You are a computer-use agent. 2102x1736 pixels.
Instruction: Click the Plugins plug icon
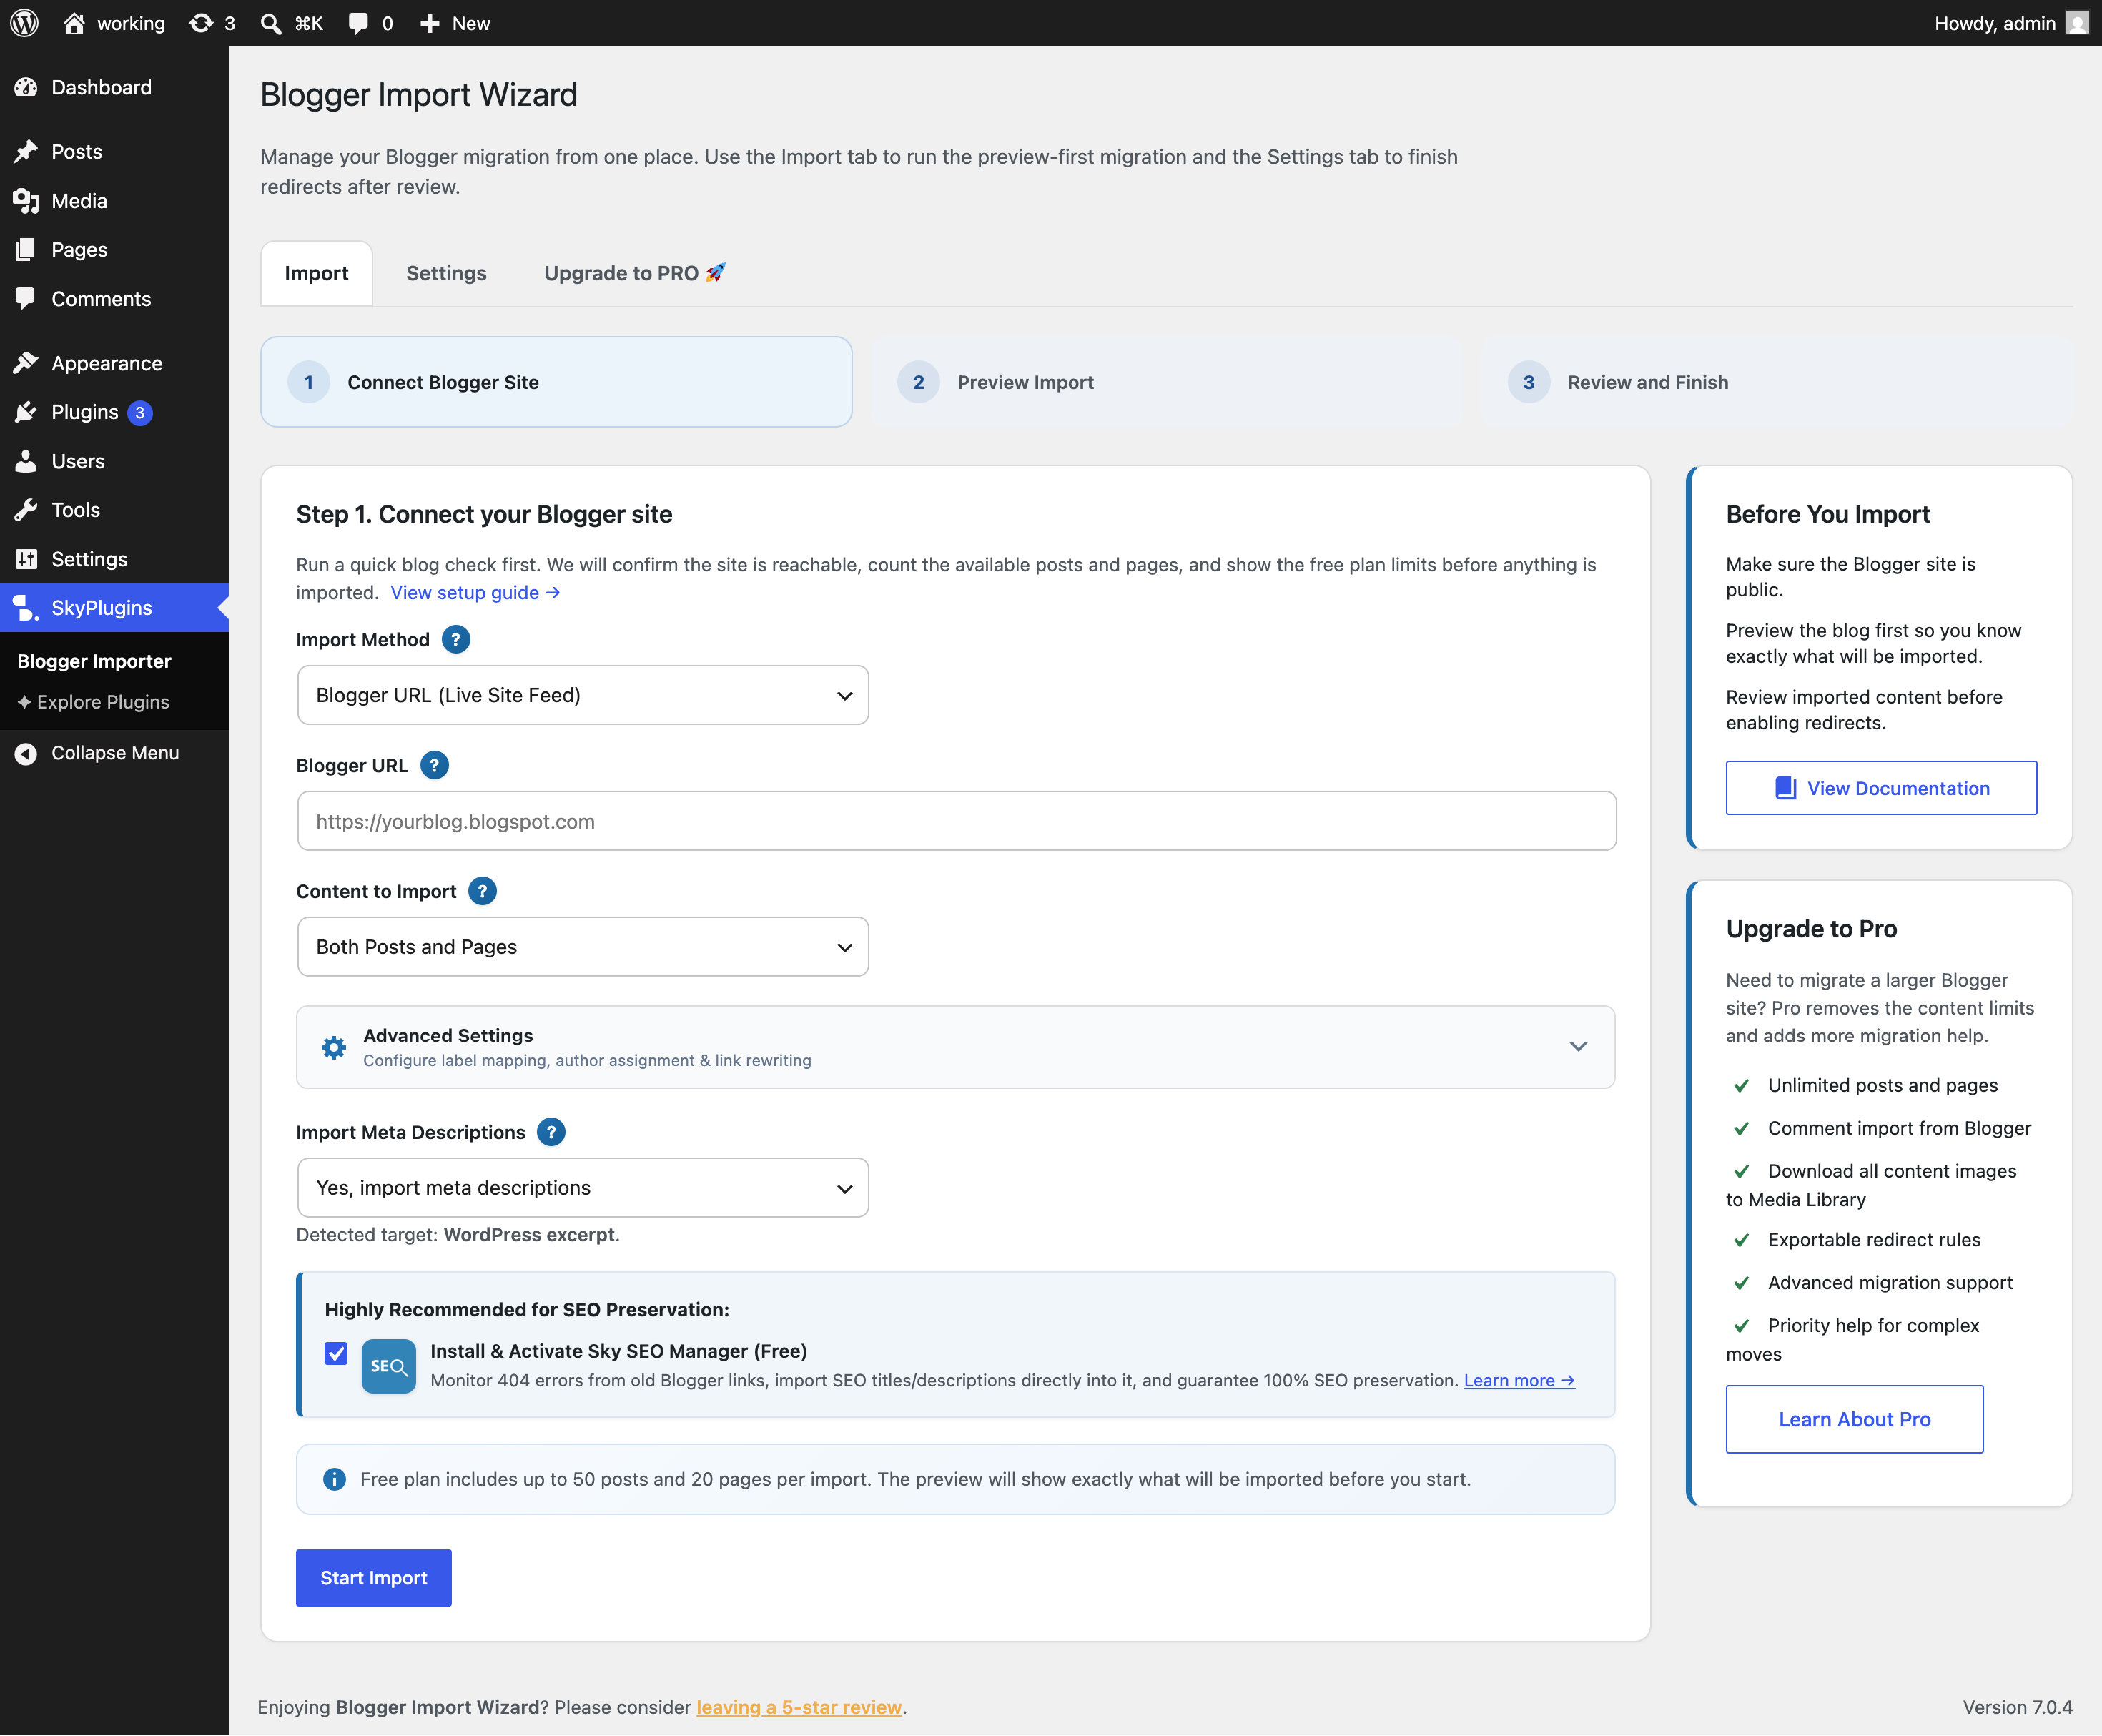(26, 412)
